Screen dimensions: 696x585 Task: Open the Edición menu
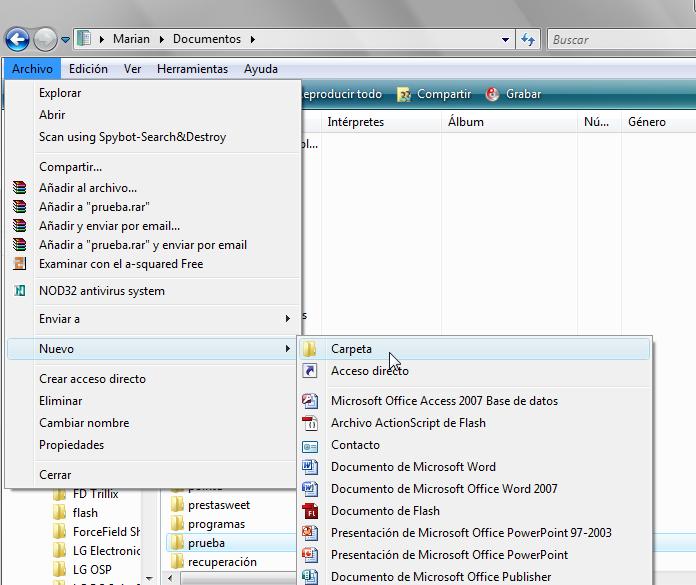click(x=88, y=69)
